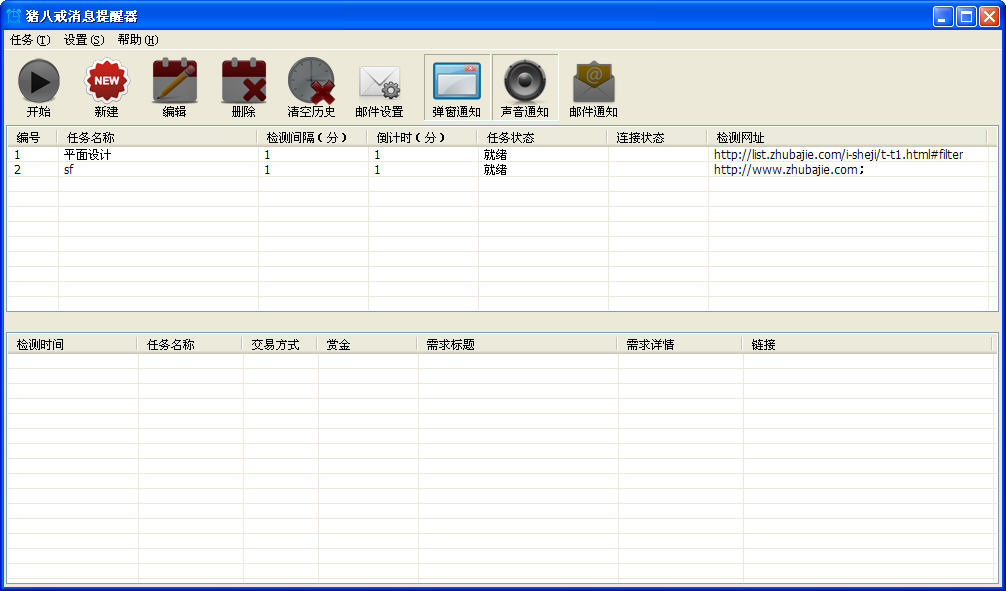Click the 新建 NEW badge icon
The width and height of the screenshot is (1006, 591).
[x=105, y=80]
